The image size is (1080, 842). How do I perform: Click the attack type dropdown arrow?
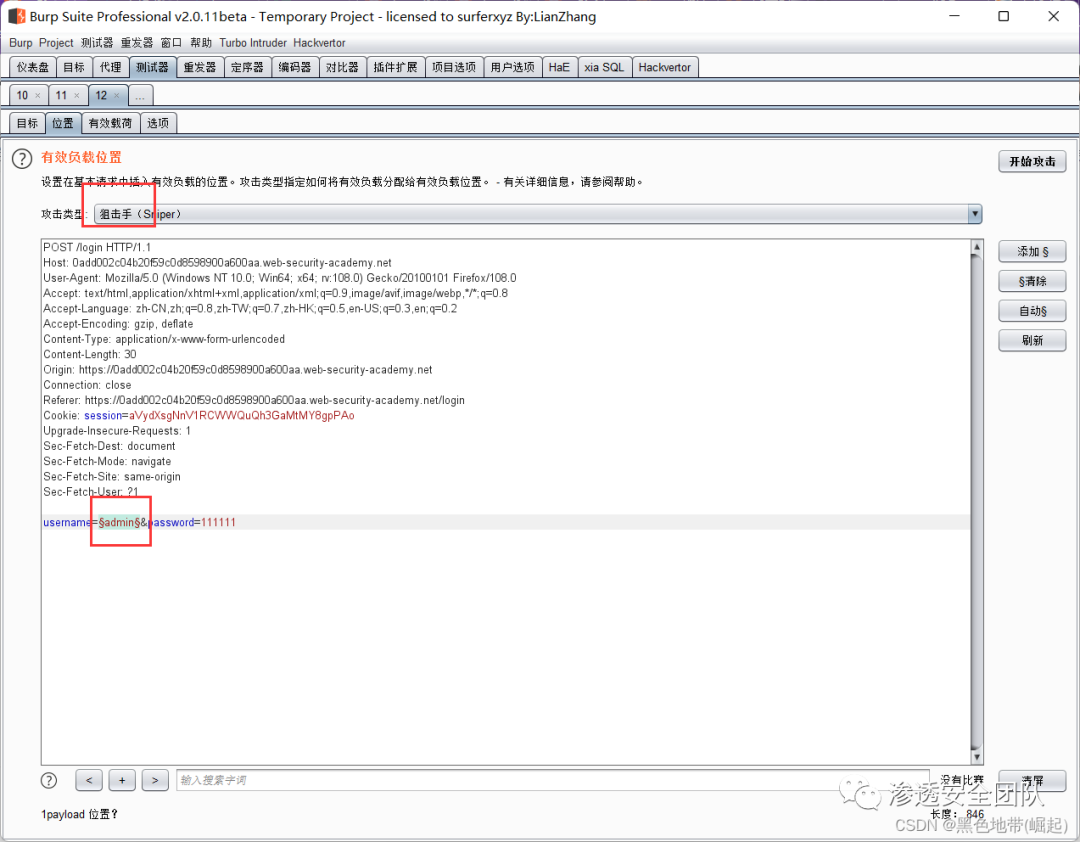coord(974,214)
